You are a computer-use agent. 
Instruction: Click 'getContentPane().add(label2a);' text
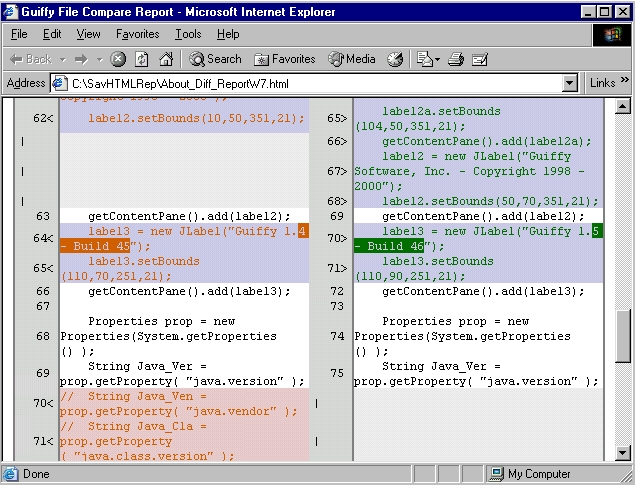tap(487, 141)
